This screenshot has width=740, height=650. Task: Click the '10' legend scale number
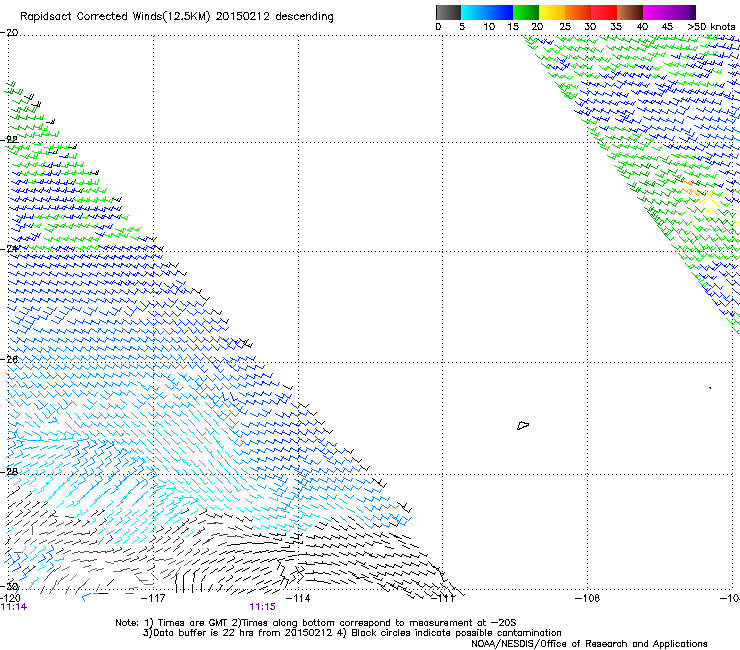489,27
